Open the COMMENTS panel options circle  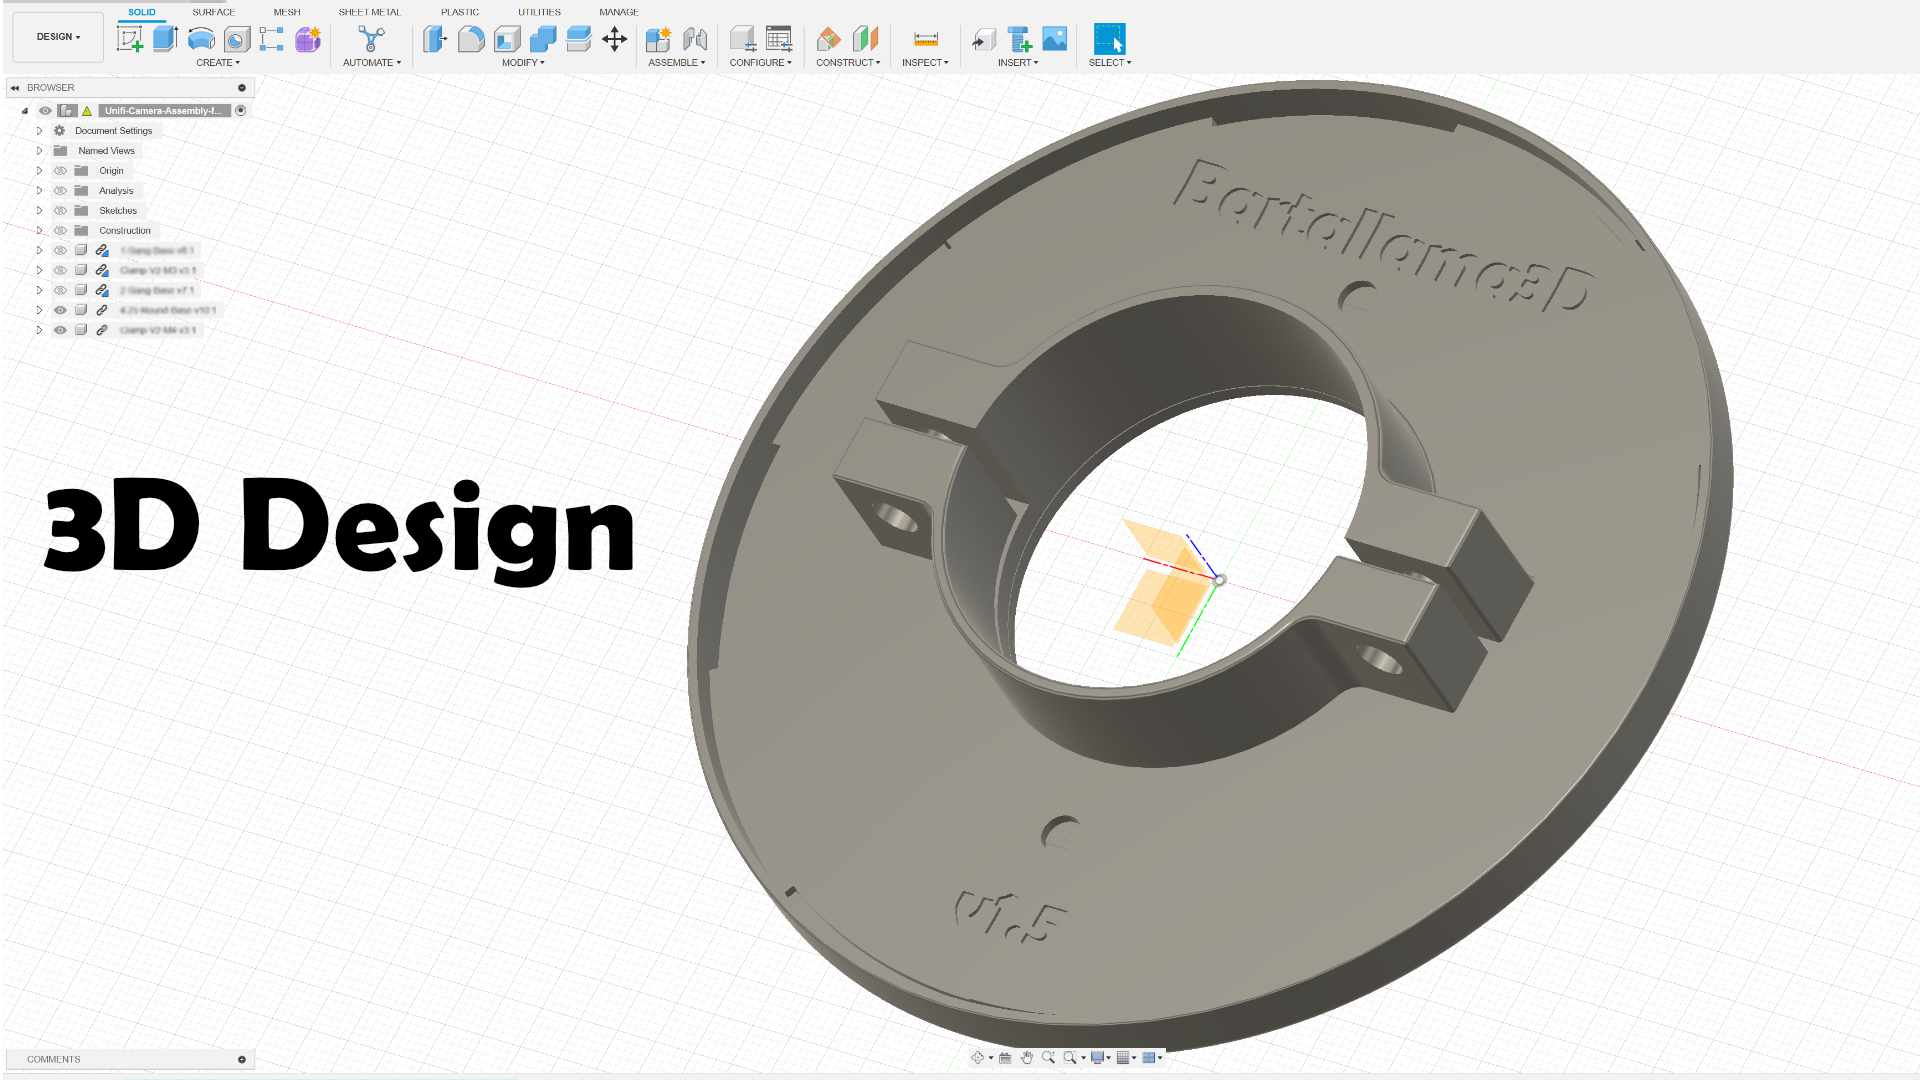[x=242, y=1059]
